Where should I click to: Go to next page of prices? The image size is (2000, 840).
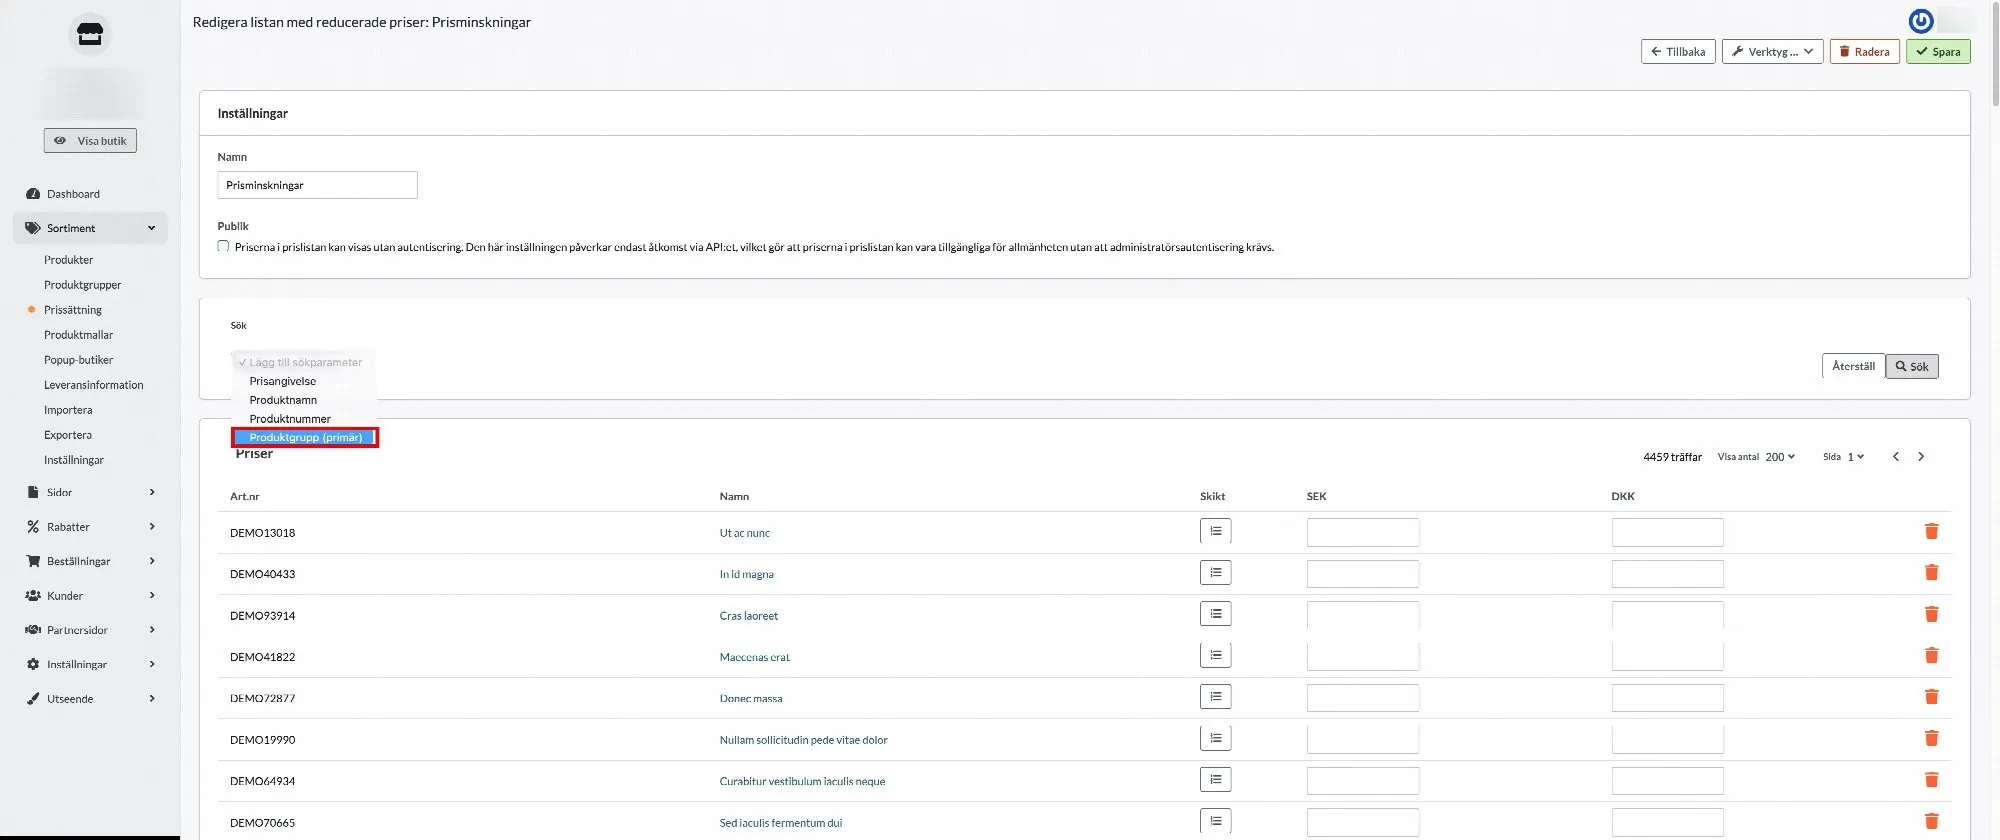click(x=1921, y=457)
